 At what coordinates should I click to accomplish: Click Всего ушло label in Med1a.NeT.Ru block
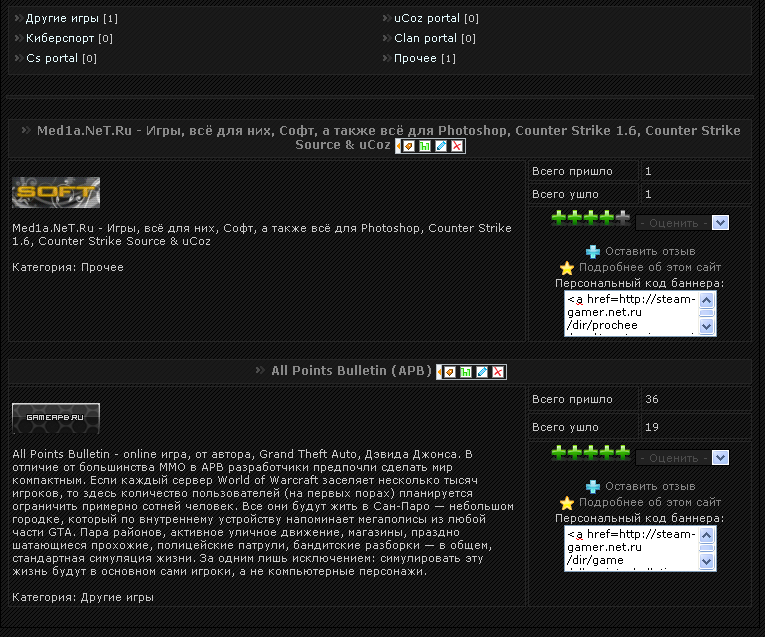pyautogui.click(x=565, y=194)
